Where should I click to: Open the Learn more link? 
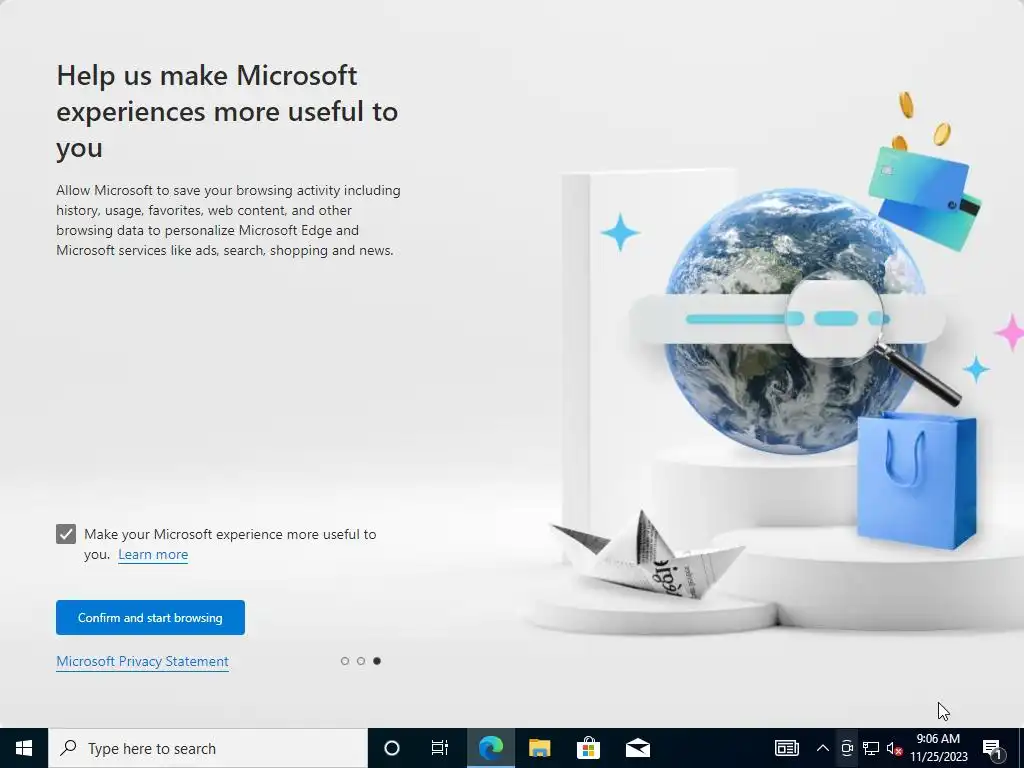coord(153,554)
